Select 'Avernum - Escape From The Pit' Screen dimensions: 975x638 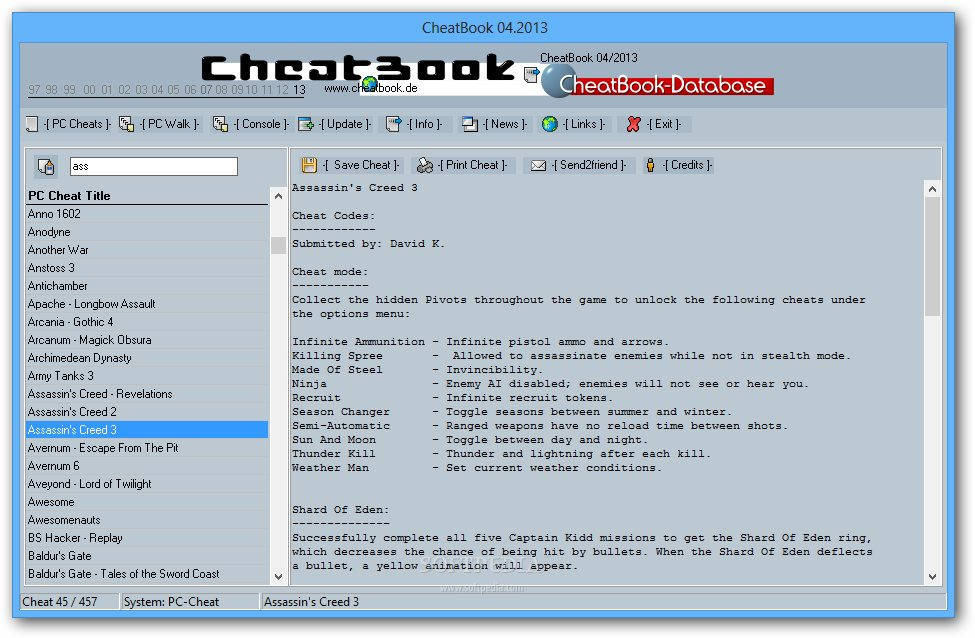pyautogui.click(x=147, y=448)
